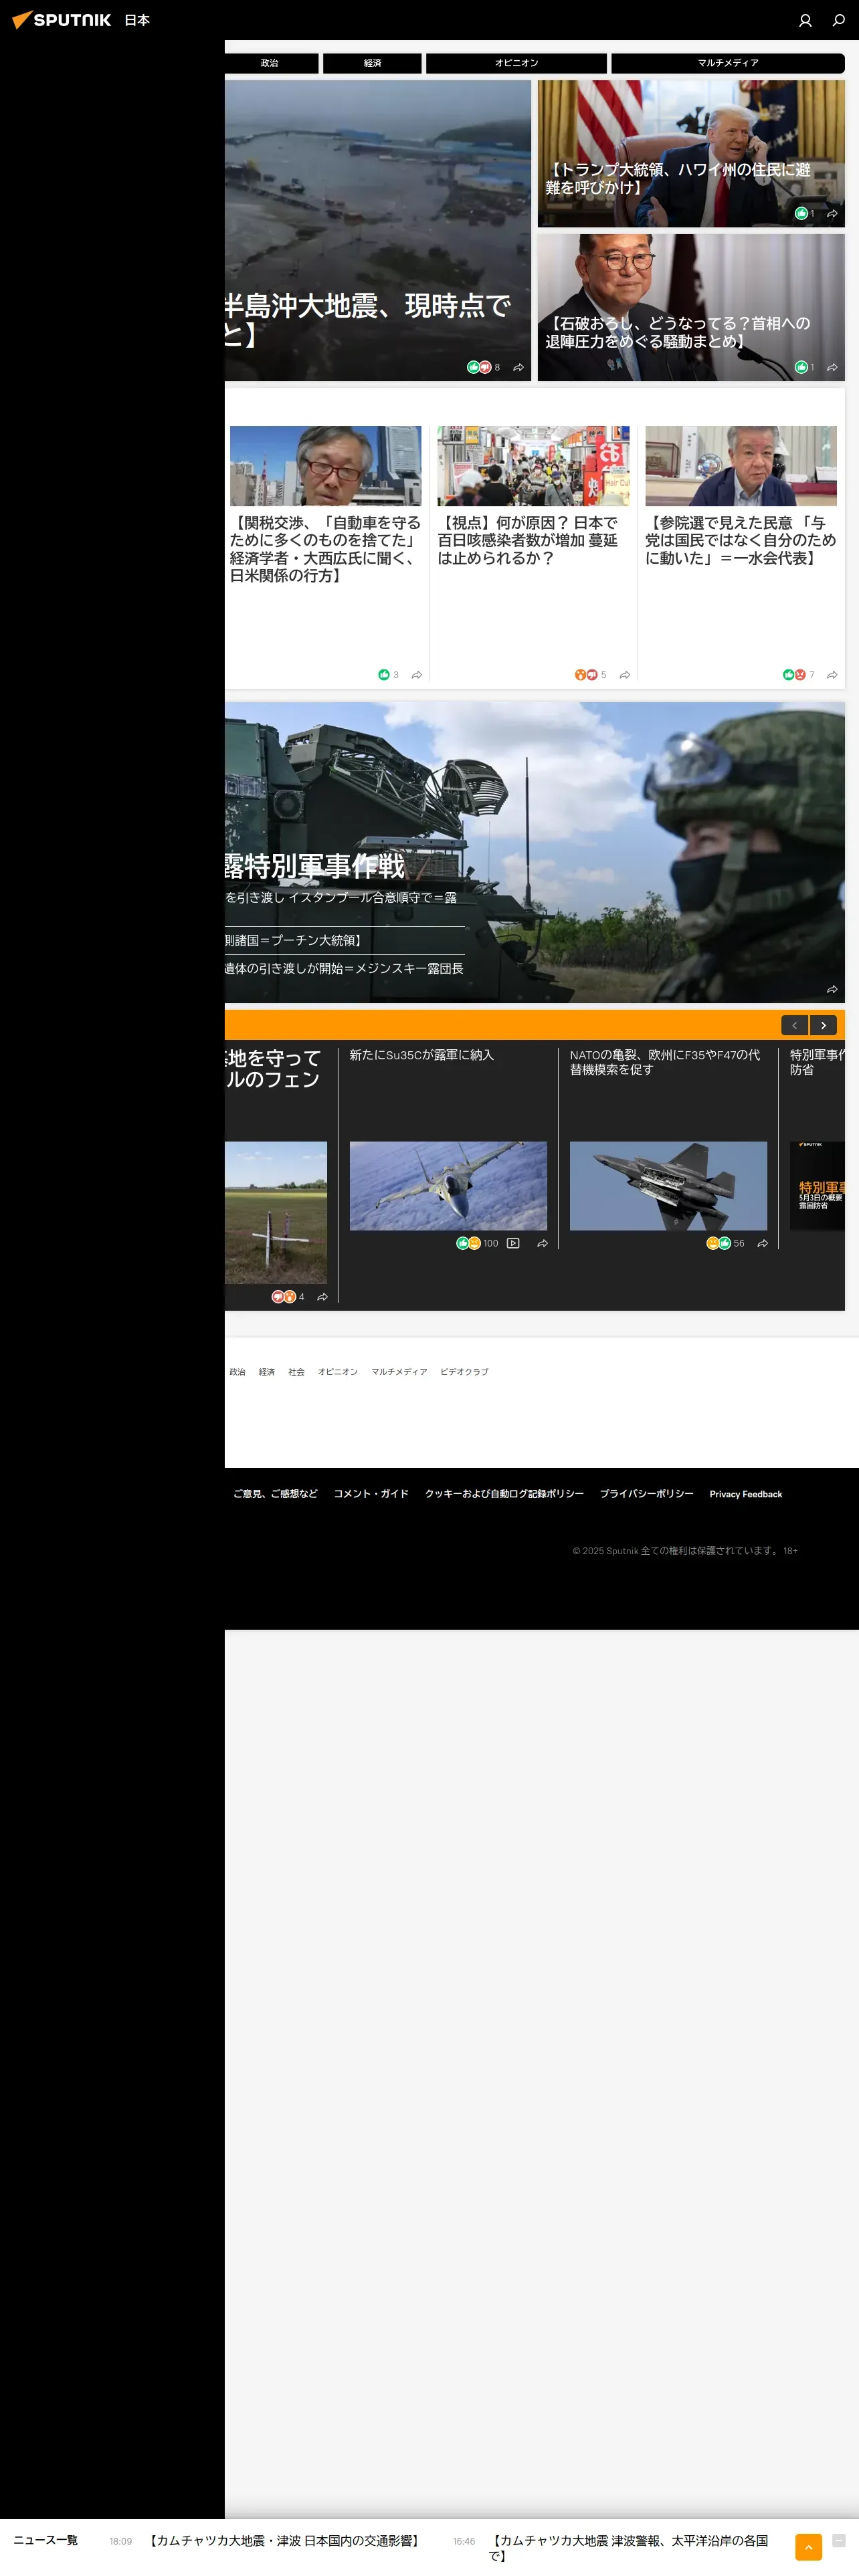Open 18:09 Kamchatka traffic impact ticker headline
The height and width of the screenshot is (2576, 859).
point(285,2541)
